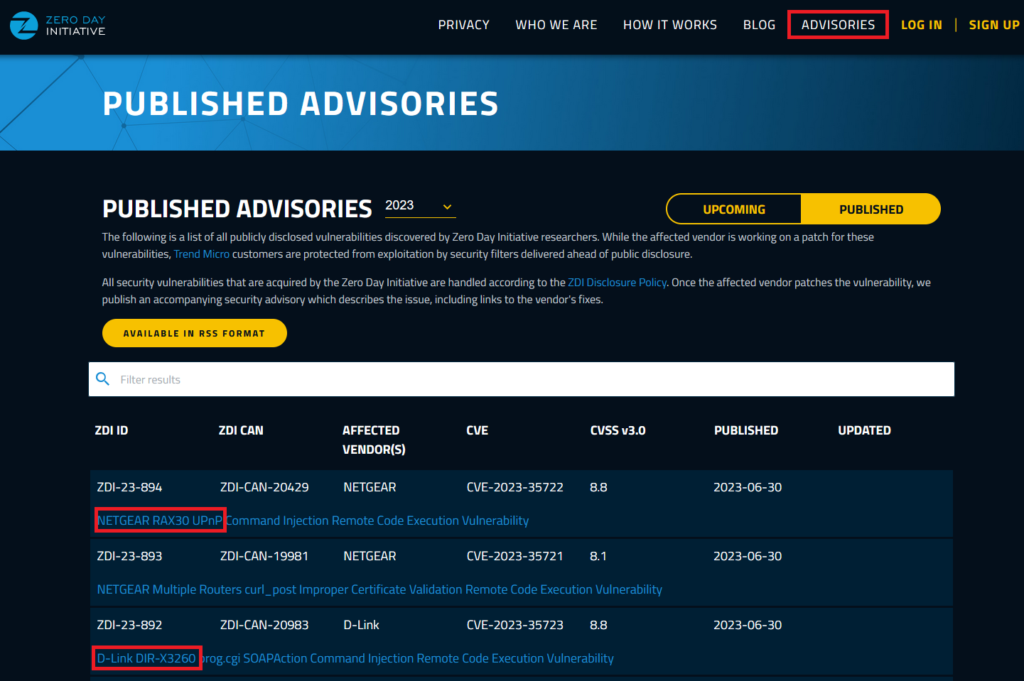The image size is (1024, 681).
Task: Visit the Blog section
Action: tap(759, 25)
